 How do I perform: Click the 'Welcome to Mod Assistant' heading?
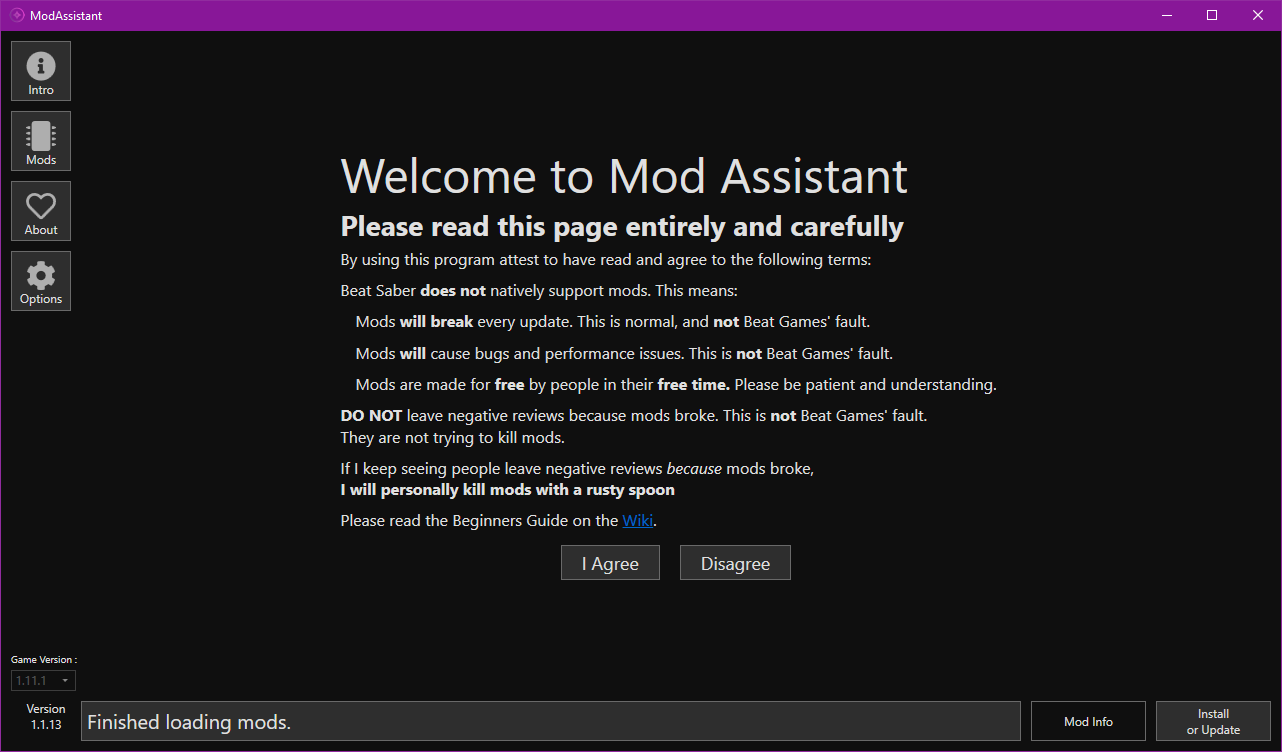(624, 176)
